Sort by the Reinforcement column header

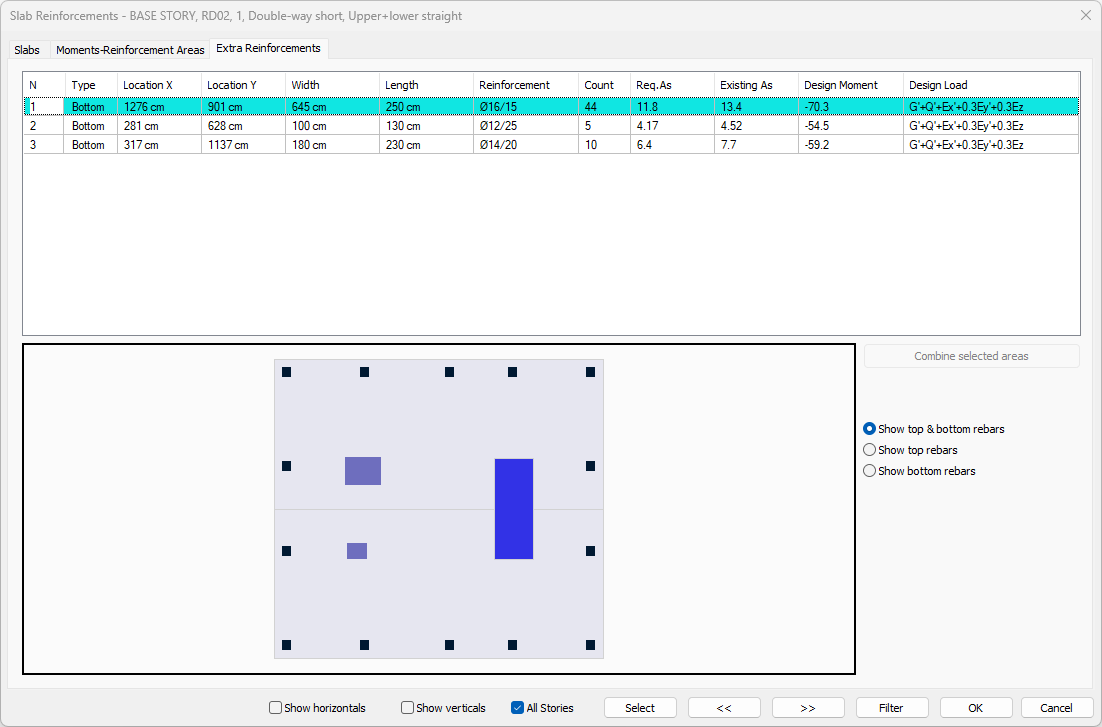pos(526,85)
